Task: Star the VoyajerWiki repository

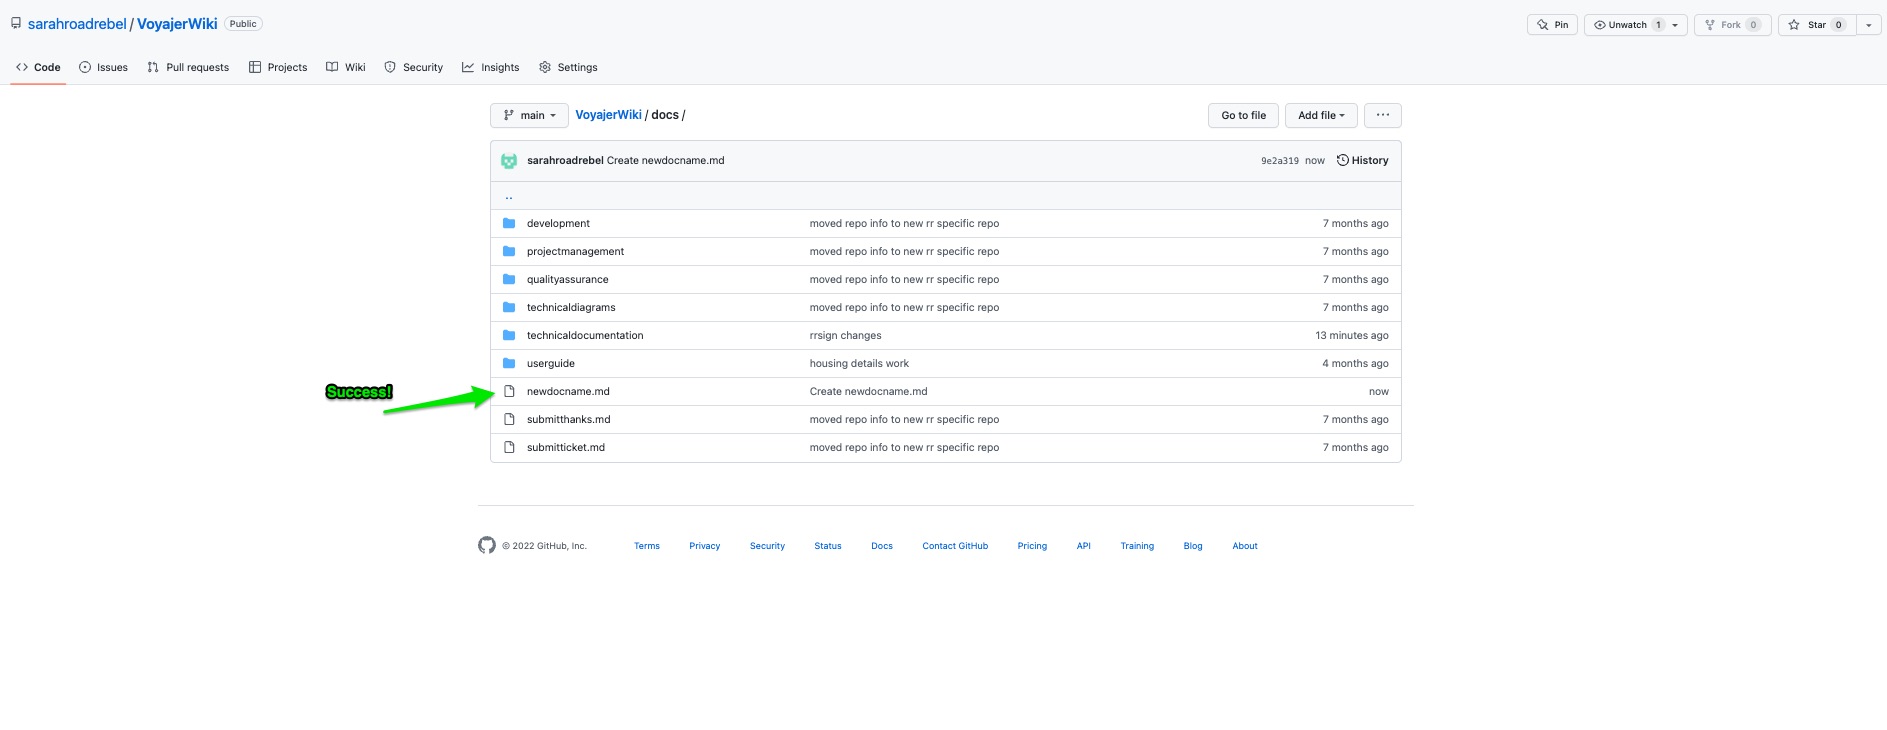Action: tap(1816, 25)
